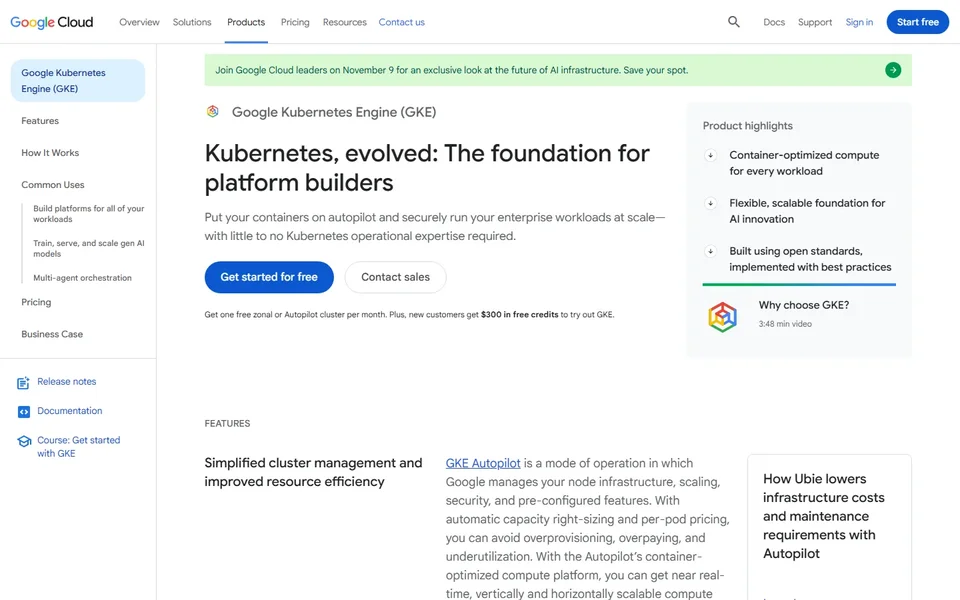
Task: Click the graduation cap course icon
Action: (24, 441)
